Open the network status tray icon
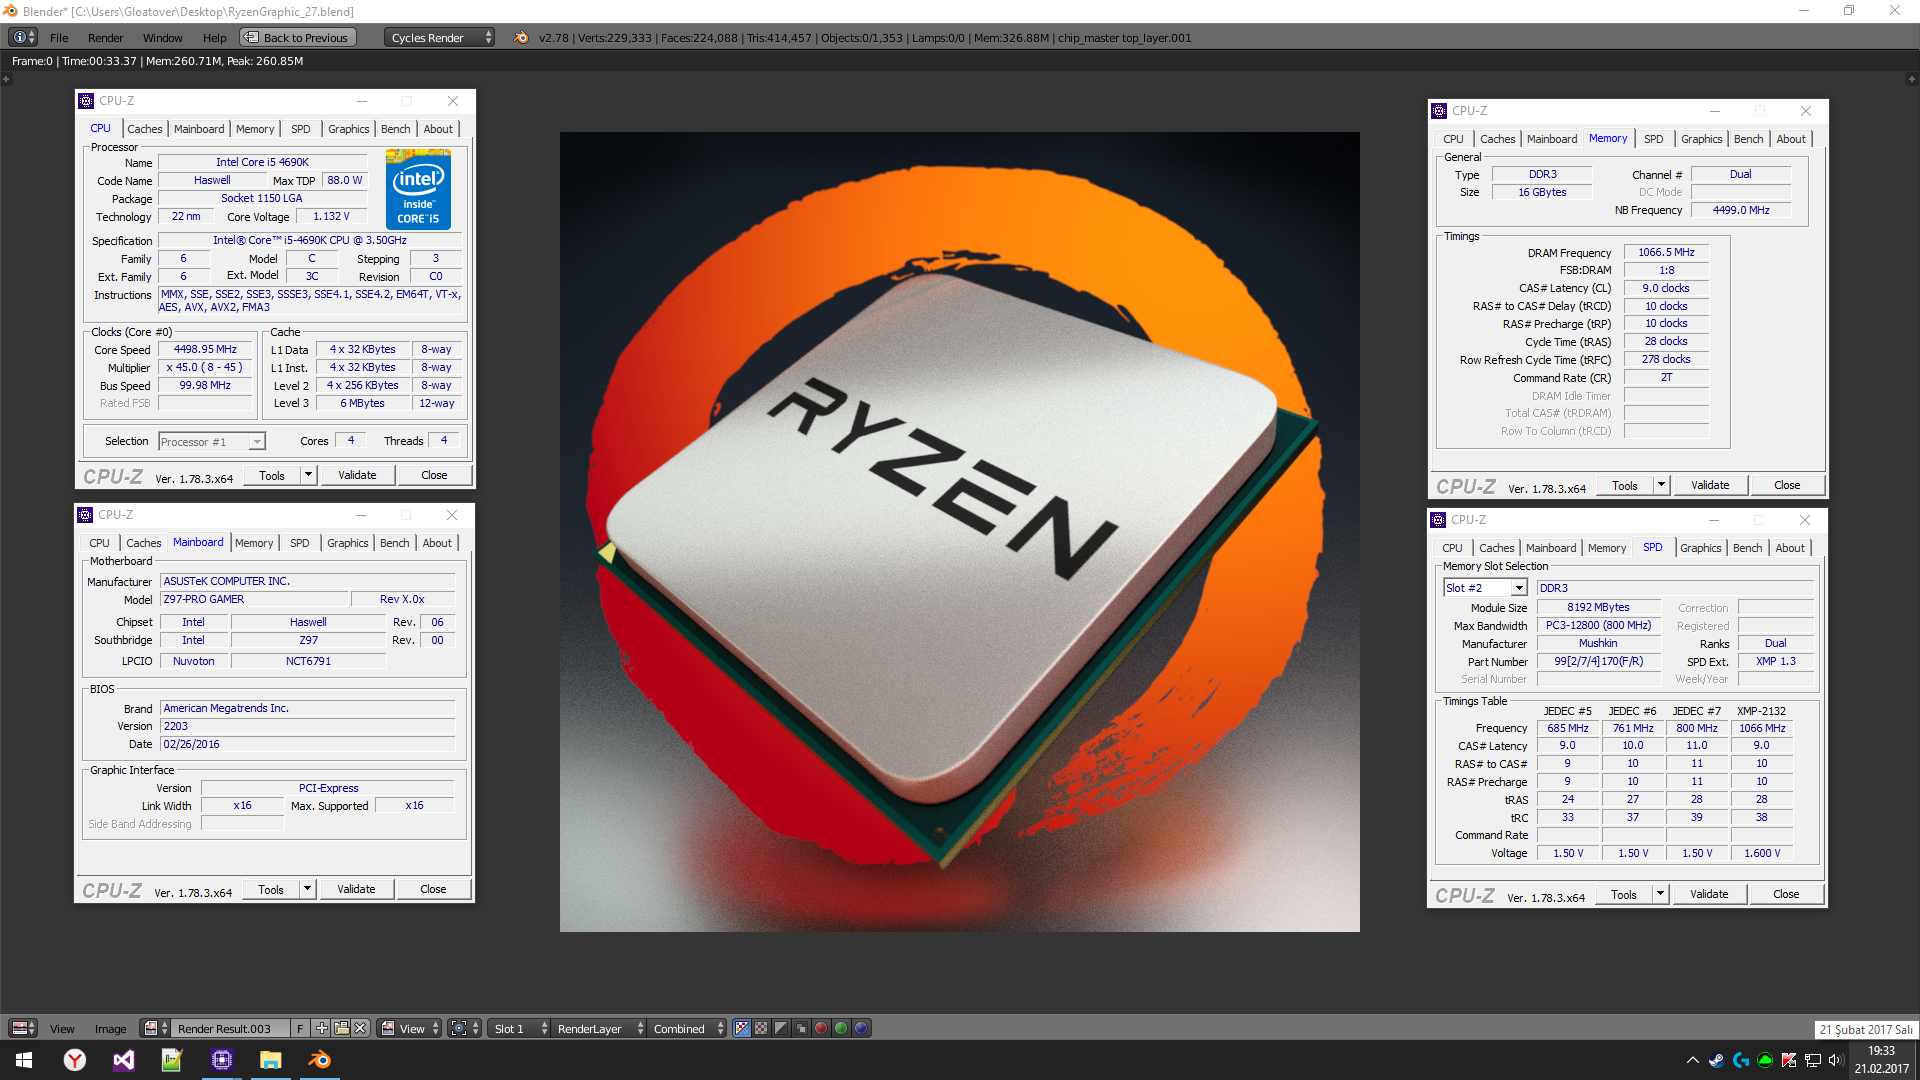The image size is (1920, 1080). [x=1813, y=1060]
